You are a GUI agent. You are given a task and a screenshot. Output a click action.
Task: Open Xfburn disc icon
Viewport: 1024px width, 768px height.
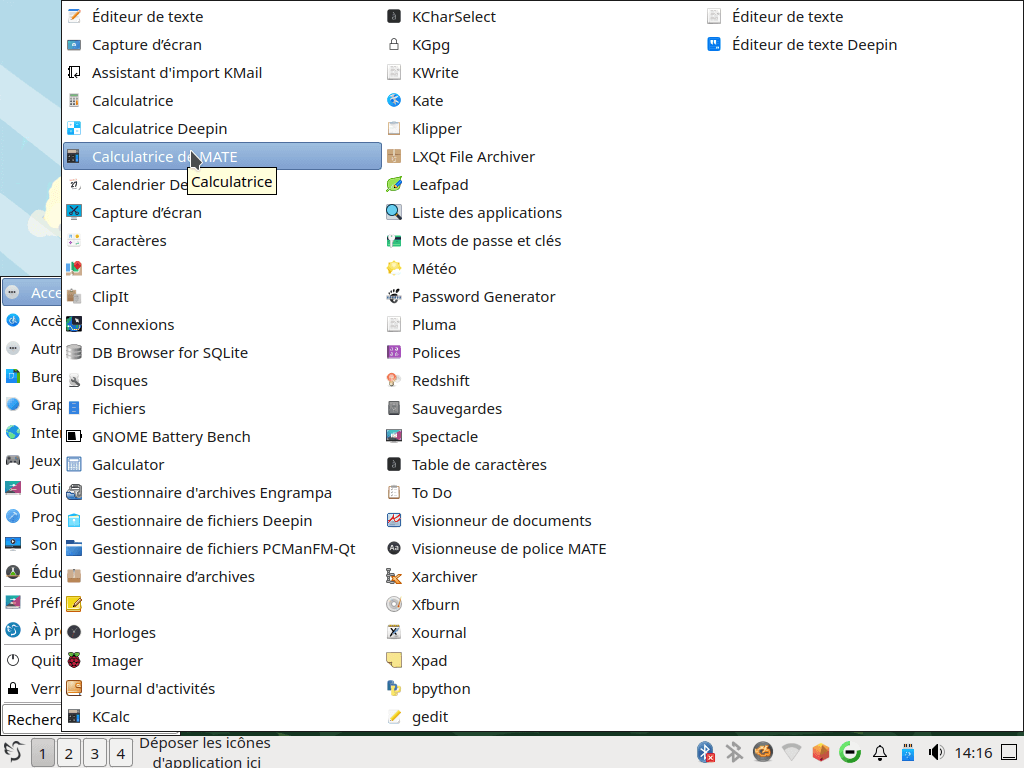(x=394, y=605)
